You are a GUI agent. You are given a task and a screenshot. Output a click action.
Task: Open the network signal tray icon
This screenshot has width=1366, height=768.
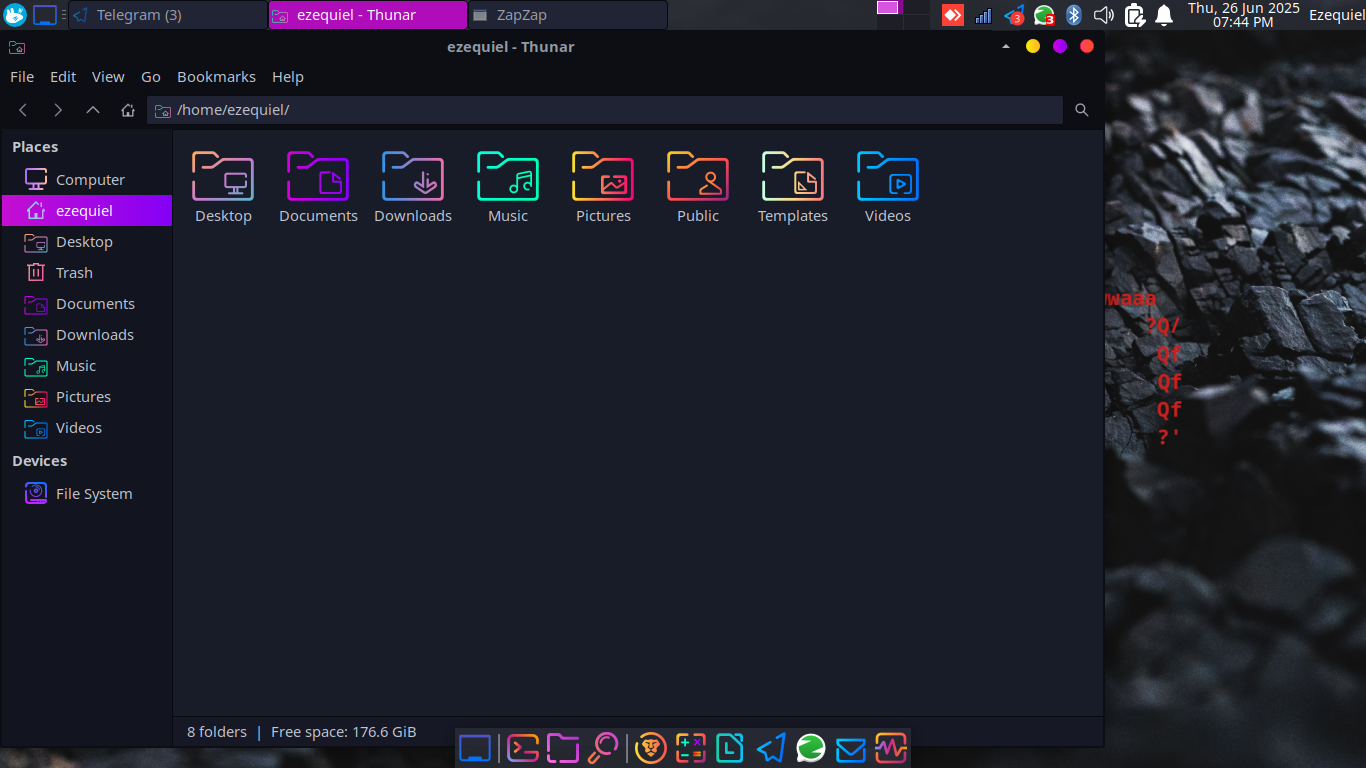(x=983, y=15)
